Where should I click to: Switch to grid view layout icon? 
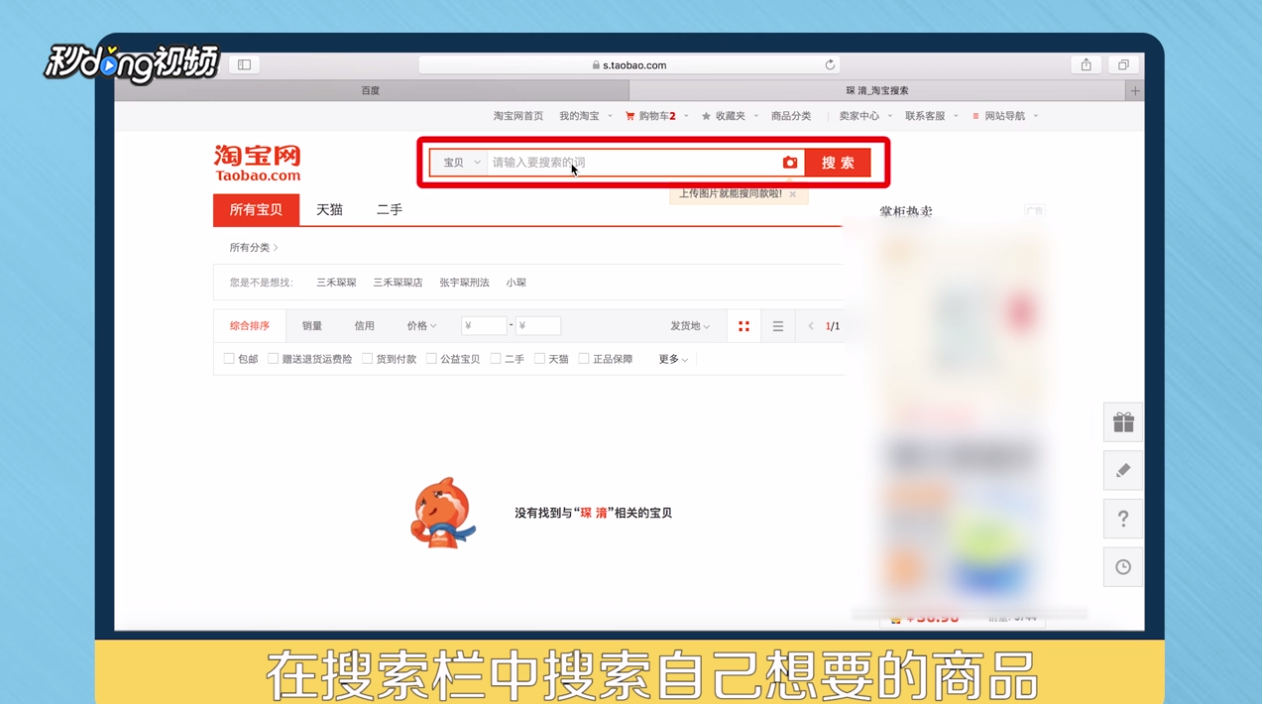tap(744, 326)
